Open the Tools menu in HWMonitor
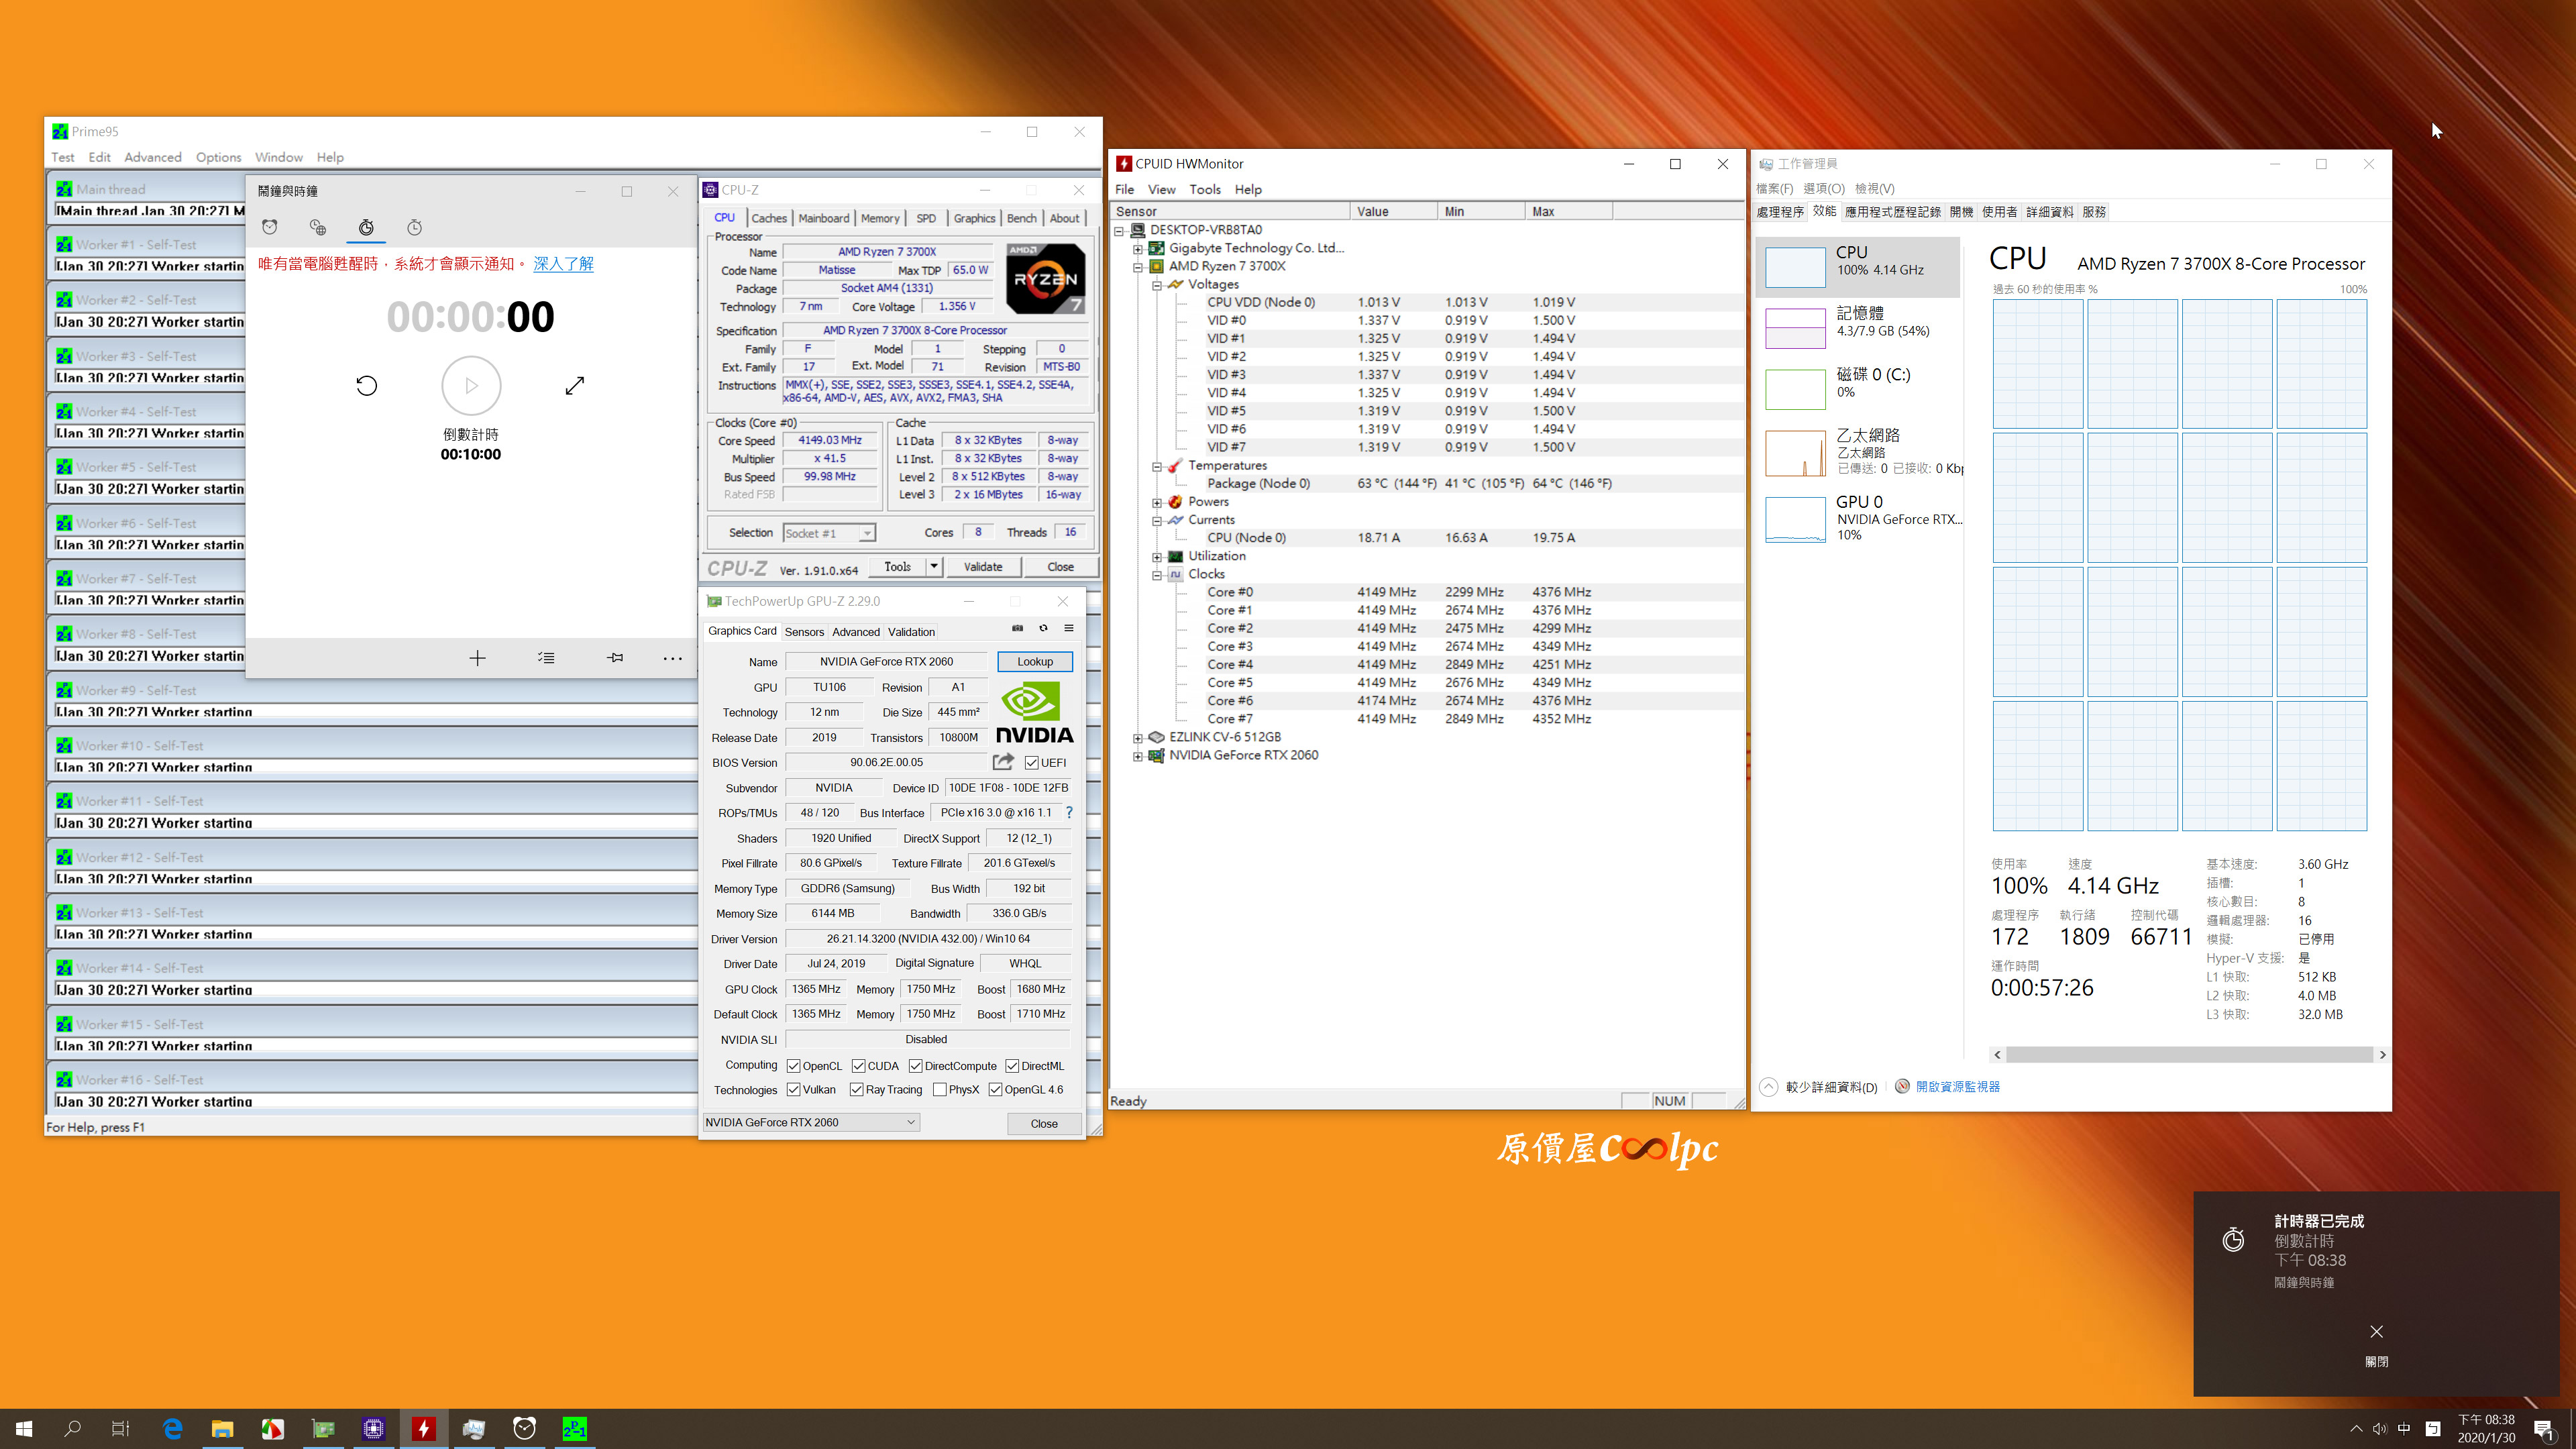The height and width of the screenshot is (1449, 2576). click(1205, 189)
